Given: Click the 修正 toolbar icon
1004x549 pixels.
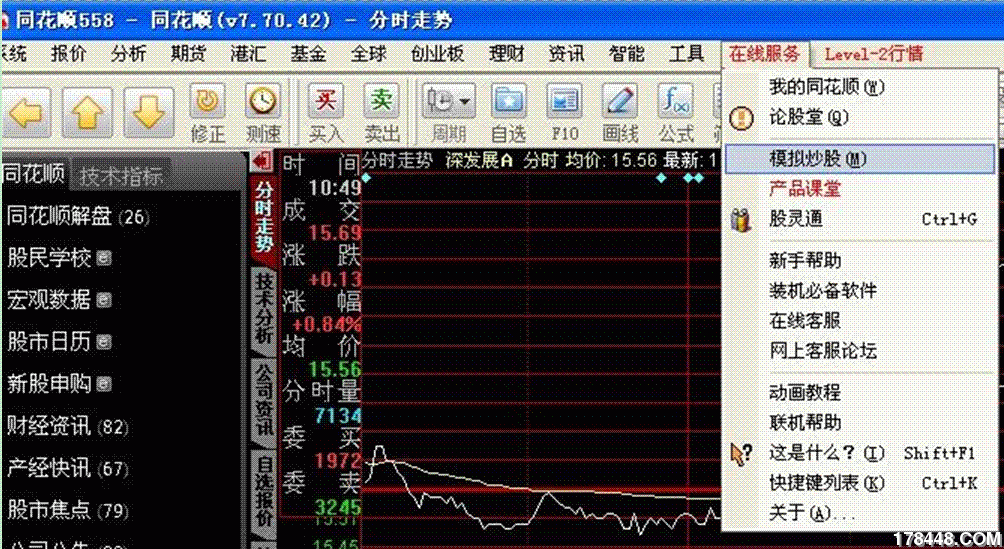Looking at the screenshot, I should [207, 101].
